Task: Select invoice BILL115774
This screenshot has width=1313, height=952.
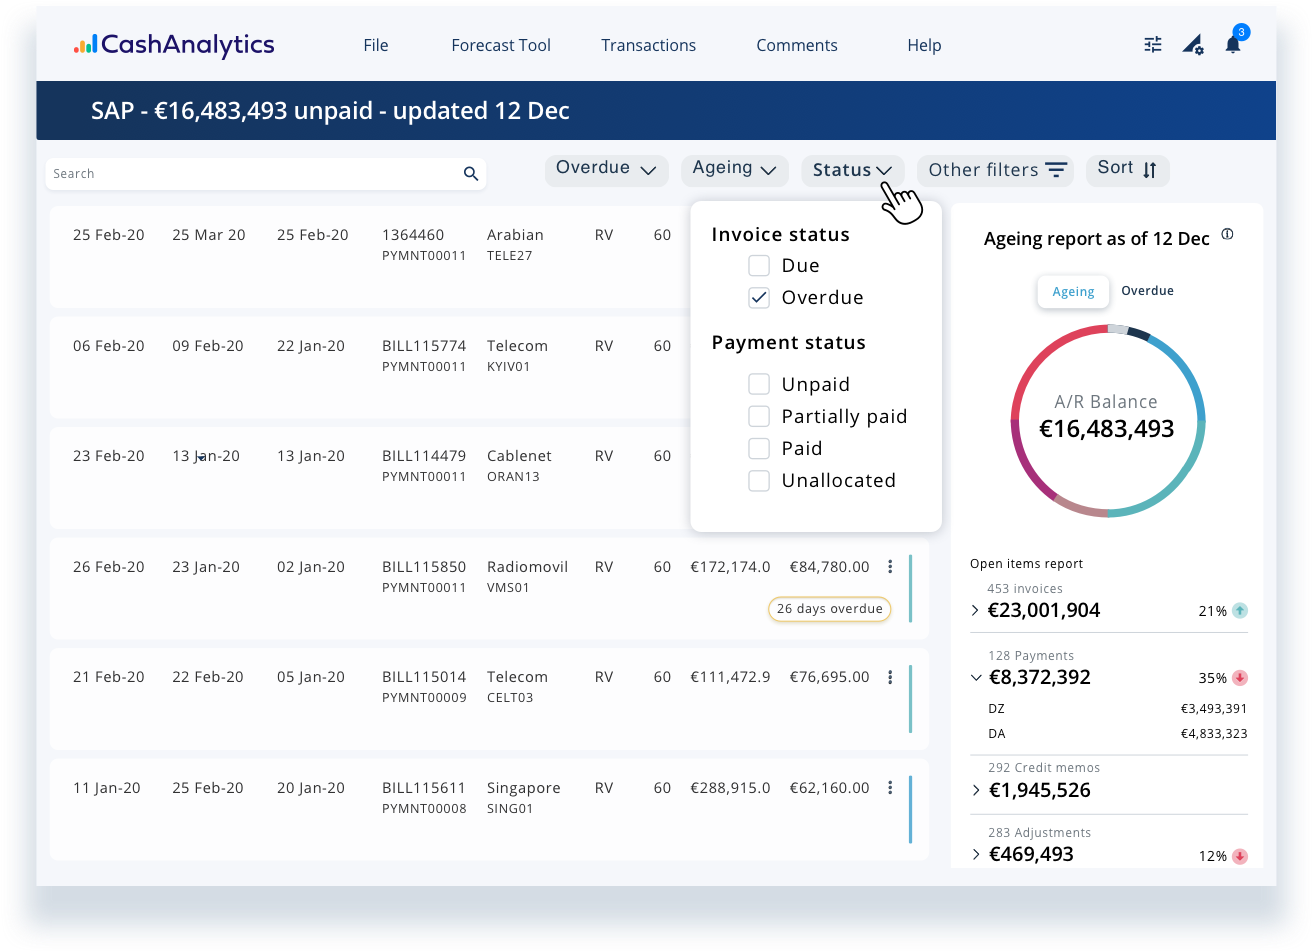Action: [424, 346]
